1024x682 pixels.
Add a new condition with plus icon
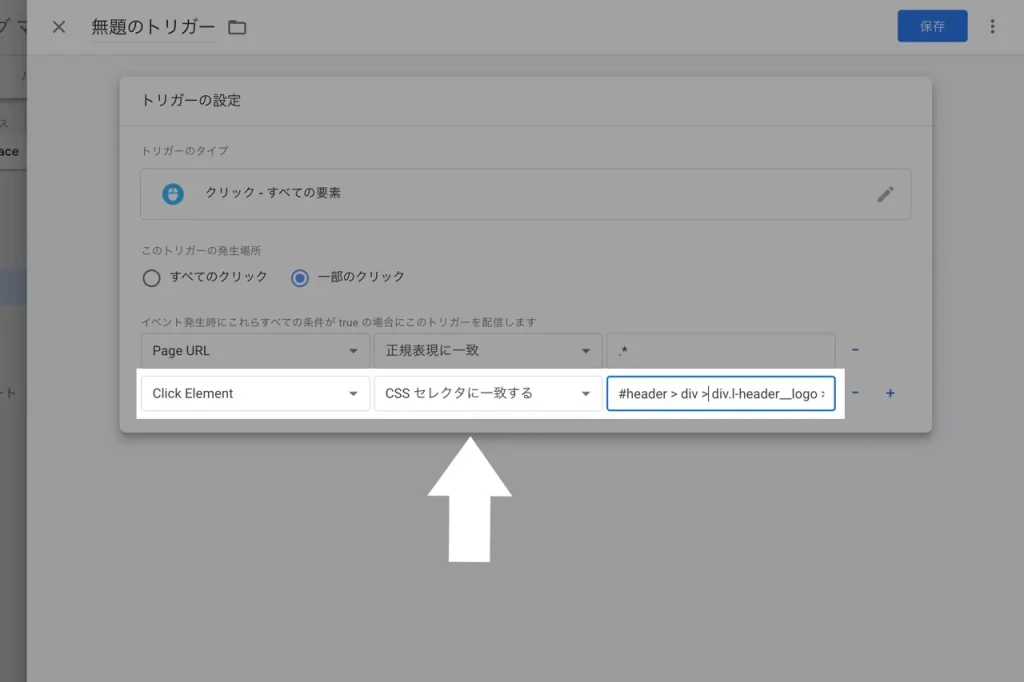890,393
